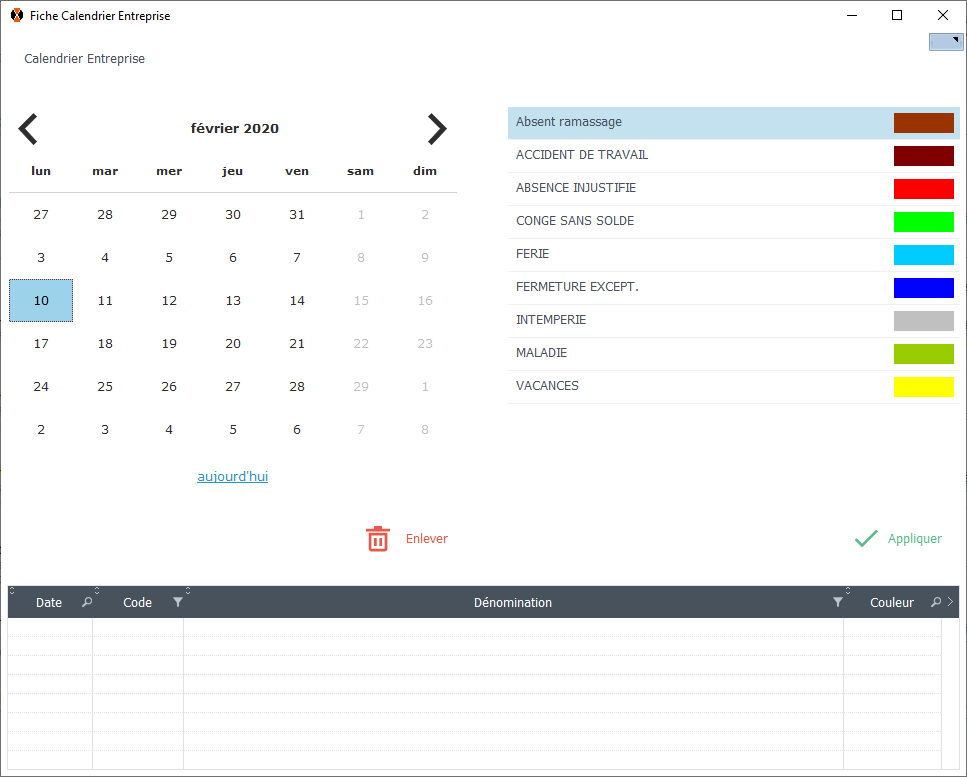967x777 pixels.
Task: Pick day 25 in the calendar grid
Action: [105, 387]
